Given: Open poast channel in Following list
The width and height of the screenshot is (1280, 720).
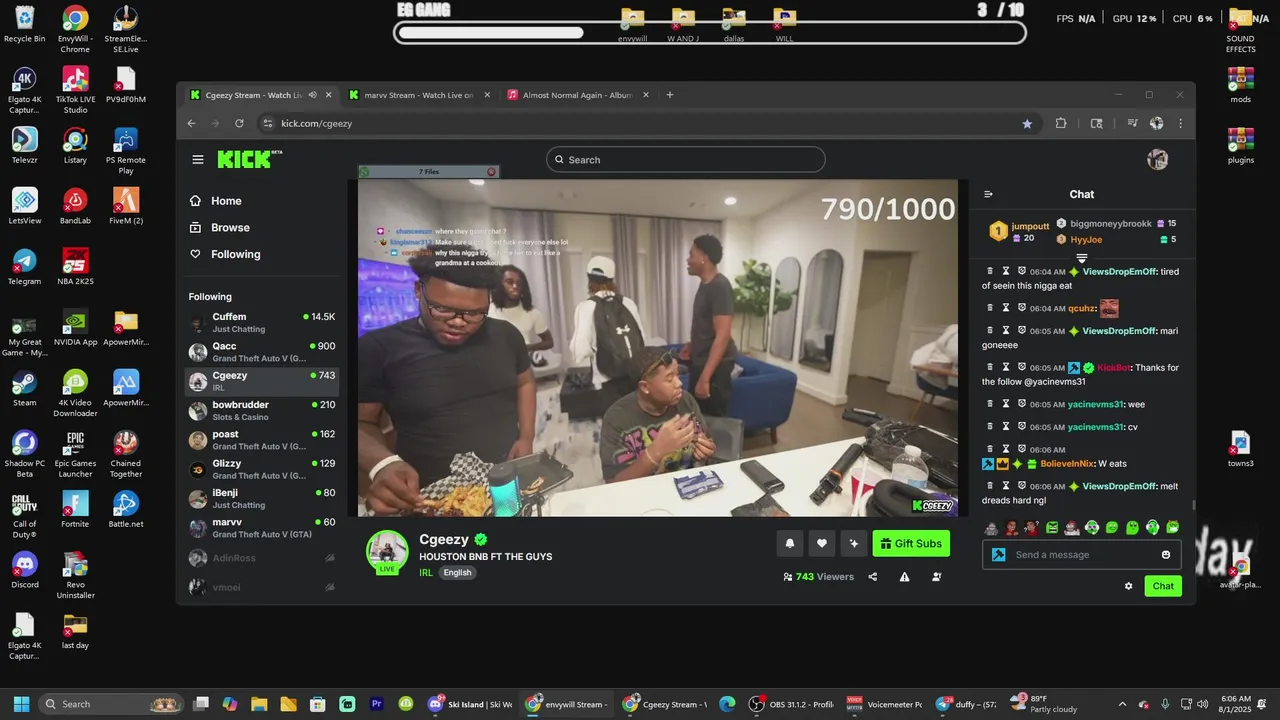Looking at the screenshot, I should pyautogui.click(x=262, y=440).
